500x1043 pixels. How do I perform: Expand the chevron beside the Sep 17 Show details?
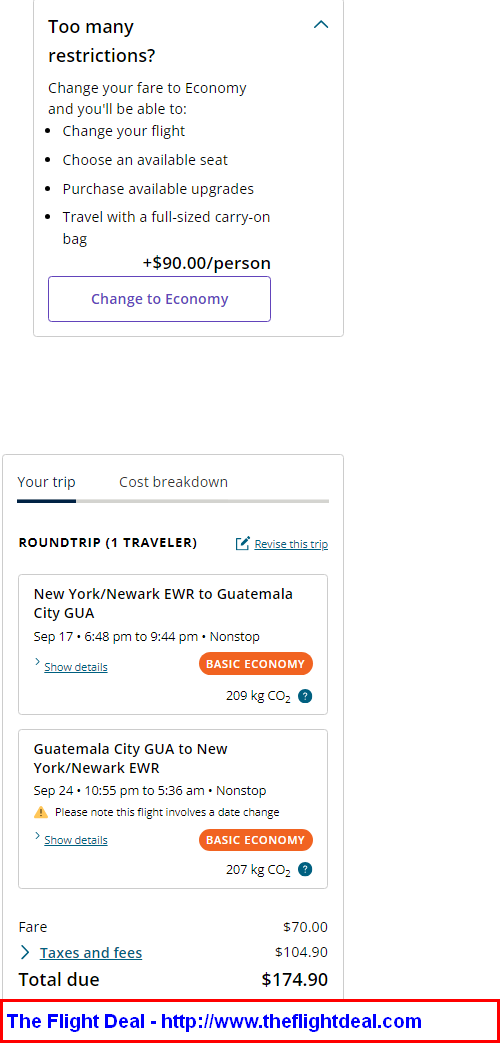[x=37, y=663]
